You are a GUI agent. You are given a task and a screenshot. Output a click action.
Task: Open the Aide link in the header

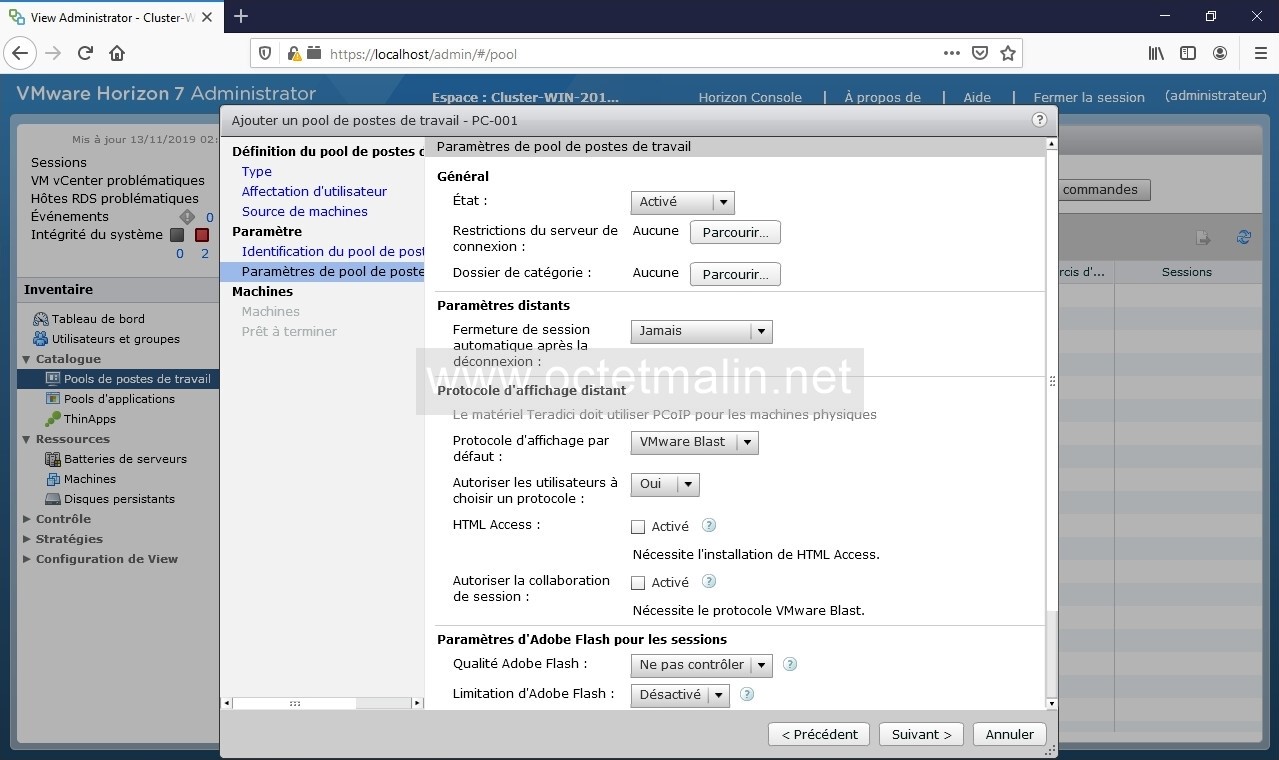tap(977, 97)
